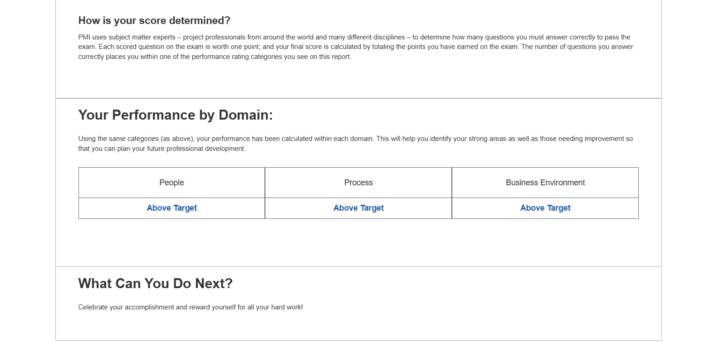Select the People column header cell
The width and height of the screenshot is (720, 362).
pos(172,182)
